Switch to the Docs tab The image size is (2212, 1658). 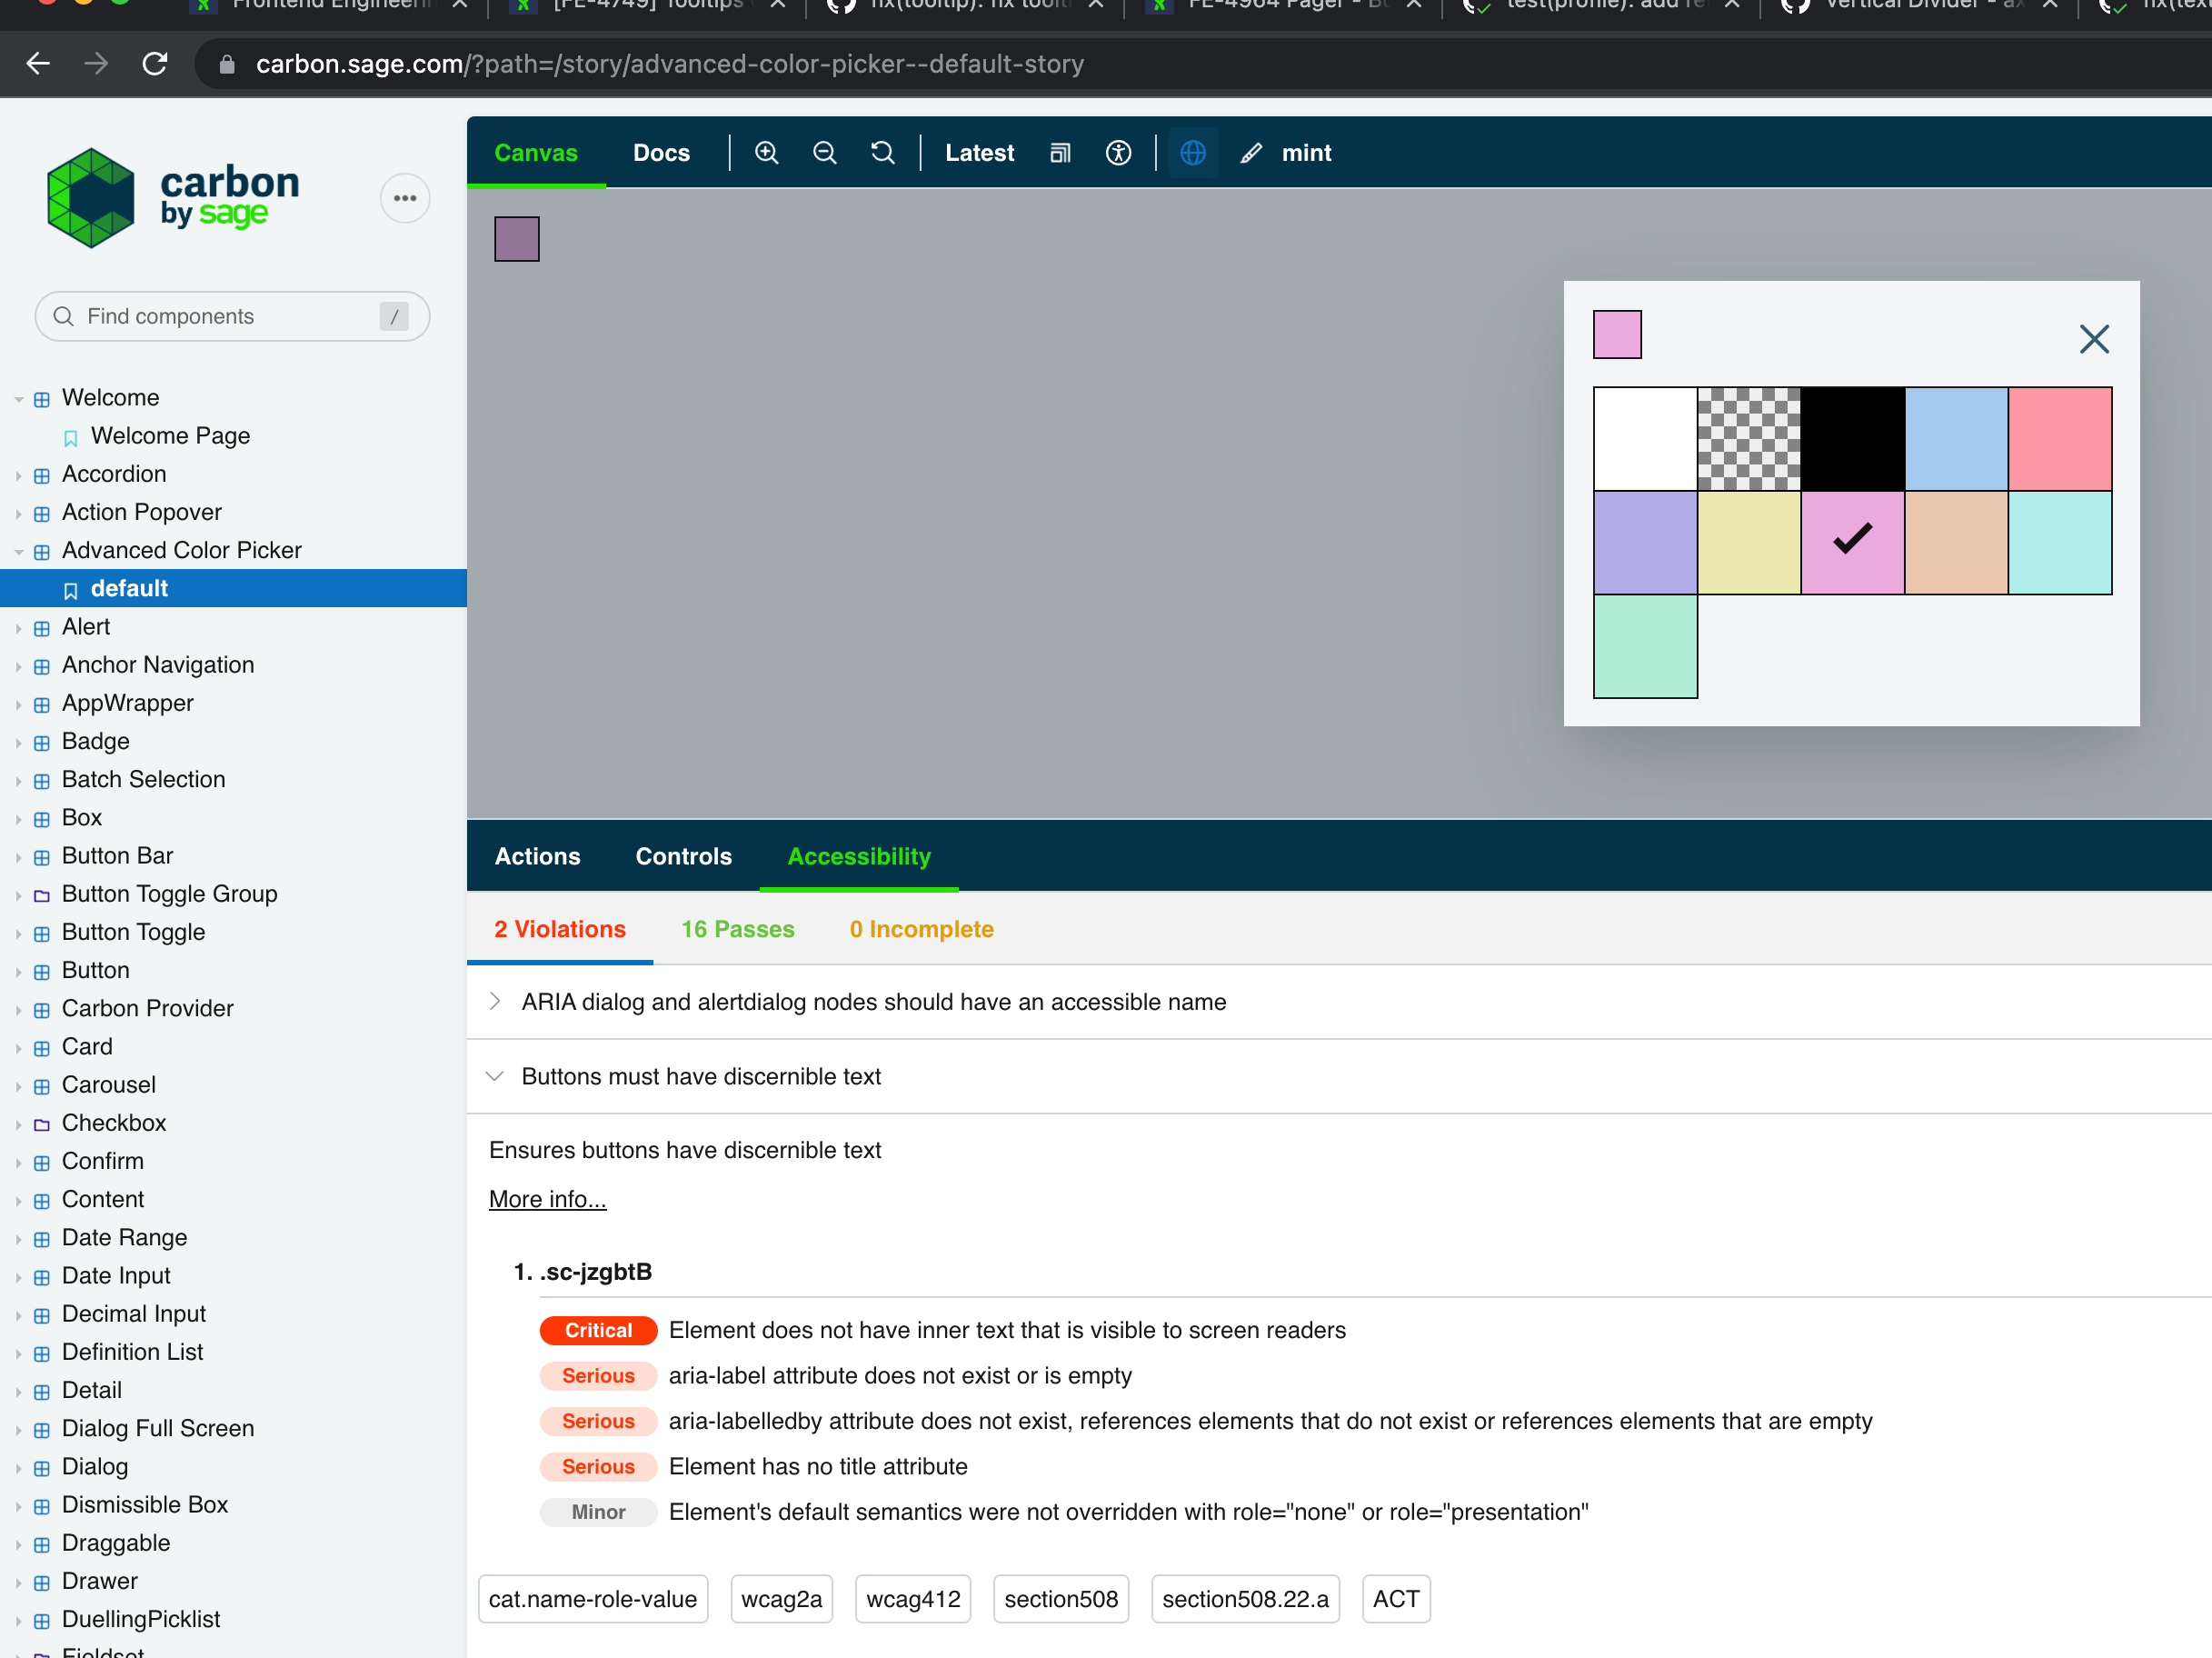click(x=661, y=152)
